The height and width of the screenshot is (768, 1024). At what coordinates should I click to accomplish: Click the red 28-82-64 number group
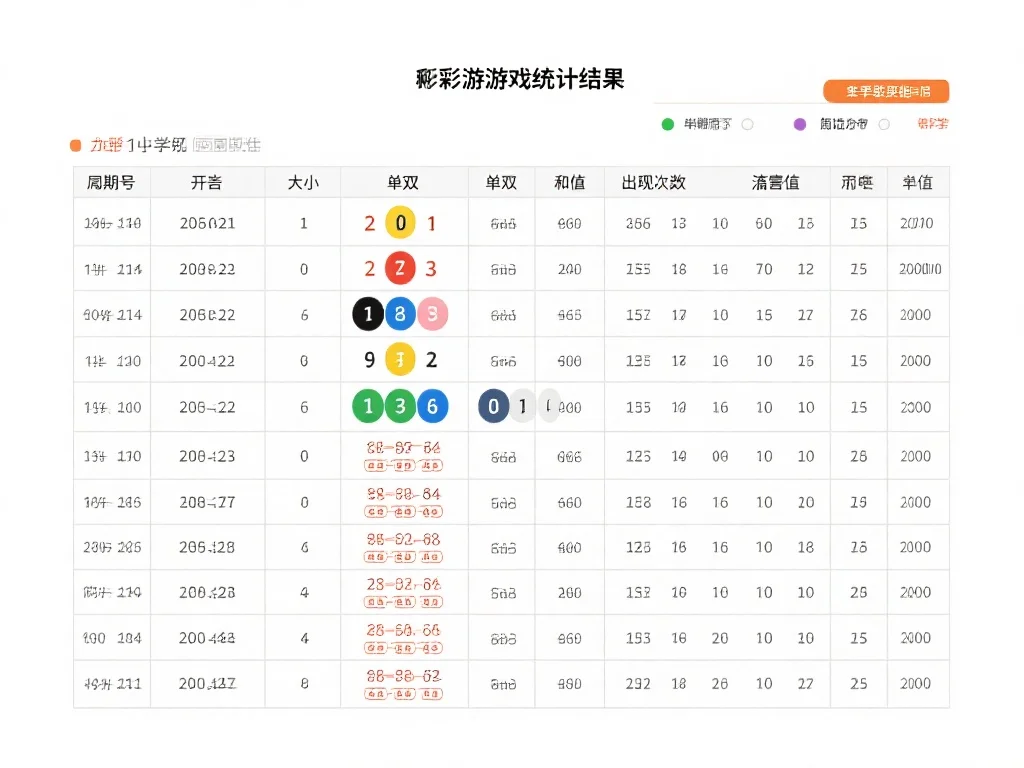coord(404,584)
